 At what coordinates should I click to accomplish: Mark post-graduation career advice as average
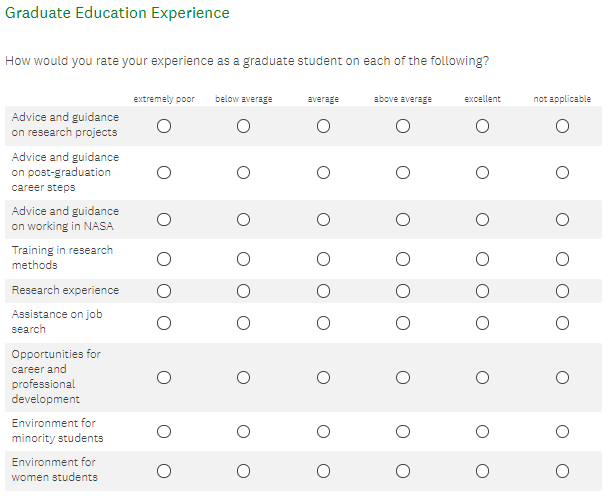click(323, 173)
